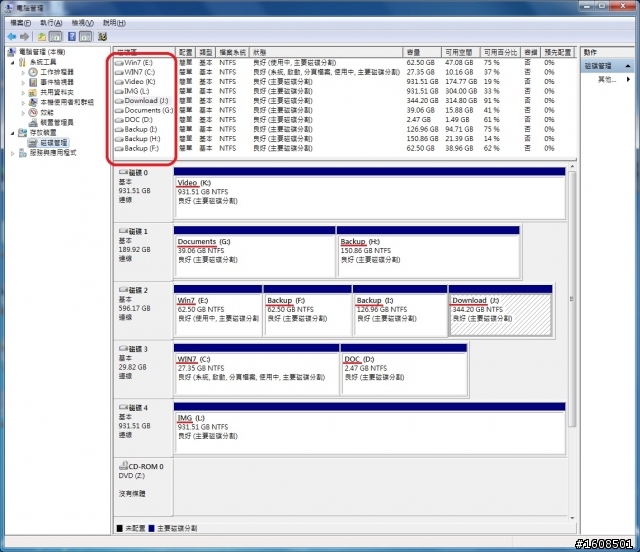The image size is (640, 552).
Task: Select Backup (H:) drive in volume list
Action: pyautogui.click(x=138, y=138)
